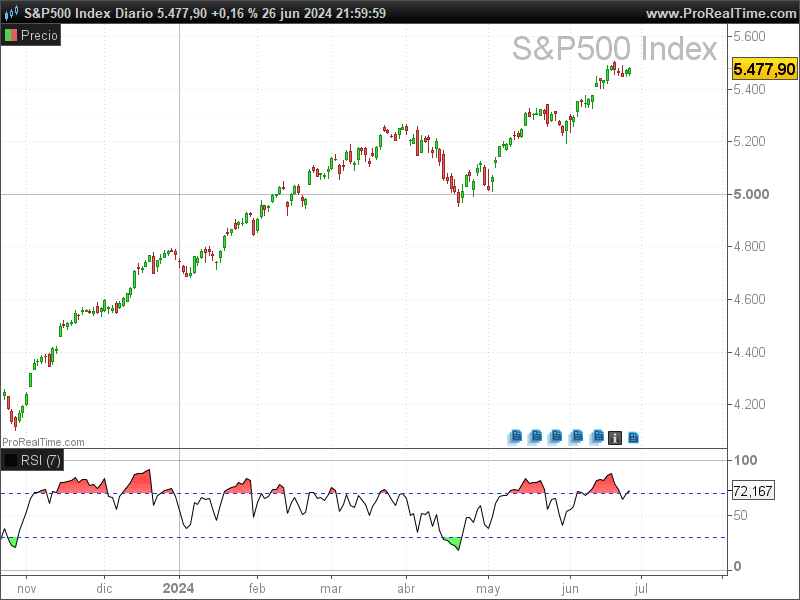Click the 5.000 level on price axis
This screenshot has width=800, height=600.
coord(751,194)
